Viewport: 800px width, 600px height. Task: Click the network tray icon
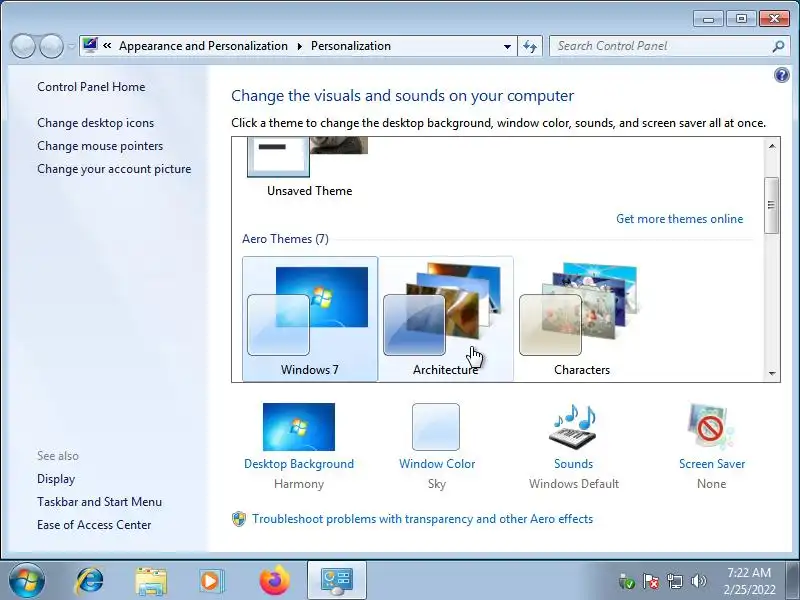[x=674, y=581]
